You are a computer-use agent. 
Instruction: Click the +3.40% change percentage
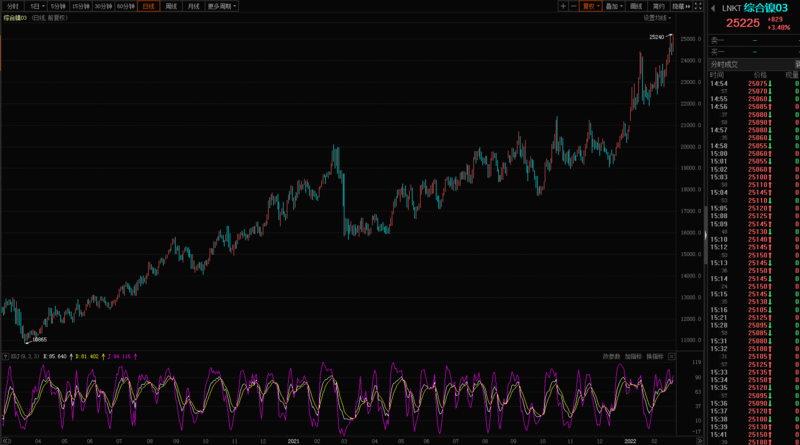click(x=779, y=28)
